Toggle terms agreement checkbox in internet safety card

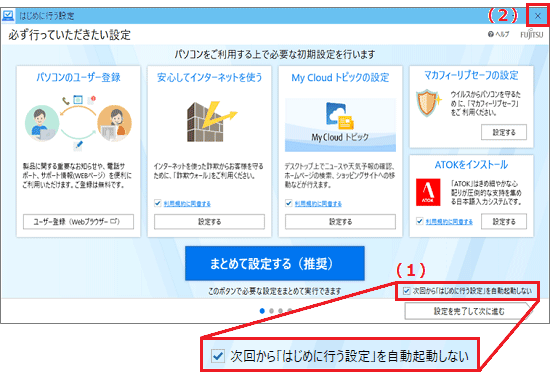coord(157,203)
